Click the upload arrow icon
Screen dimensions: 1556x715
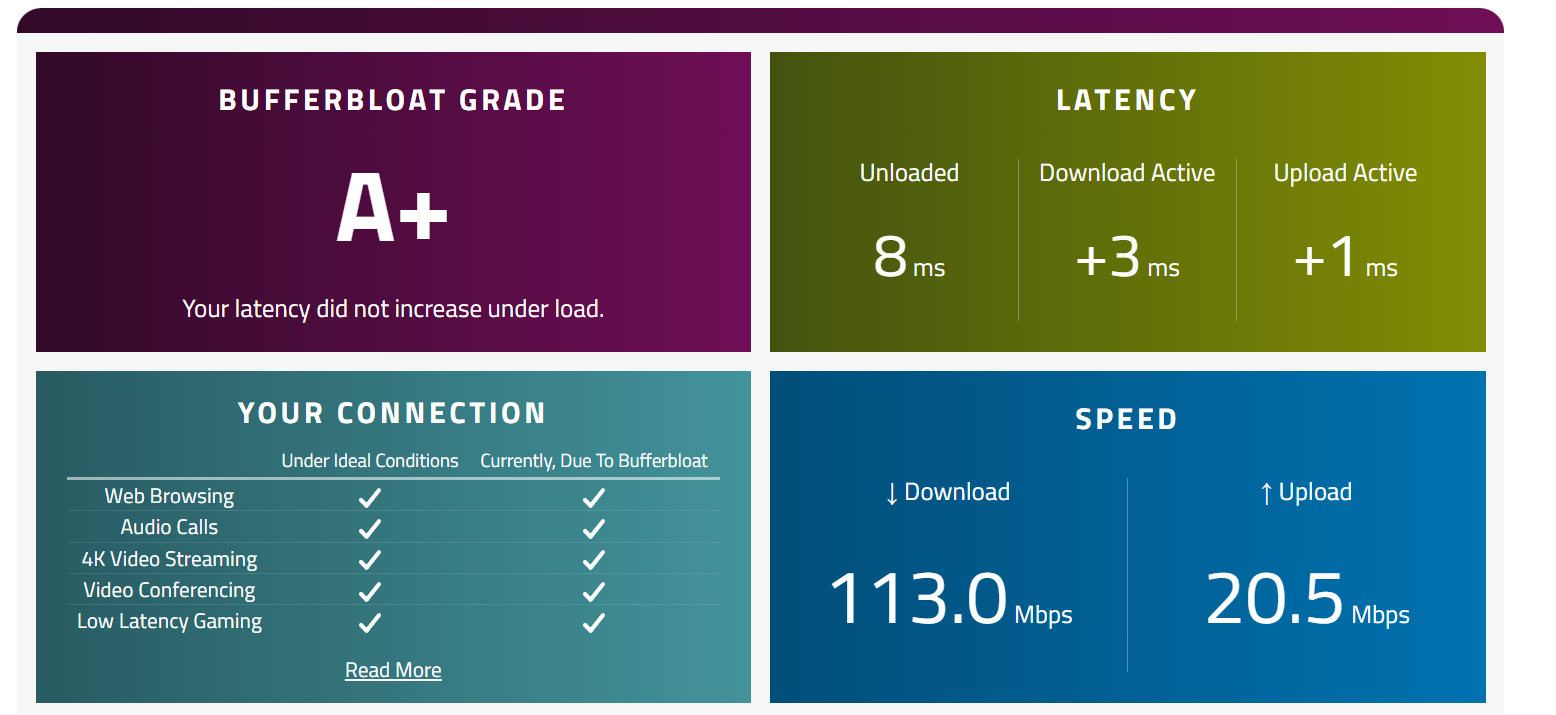tap(1266, 493)
